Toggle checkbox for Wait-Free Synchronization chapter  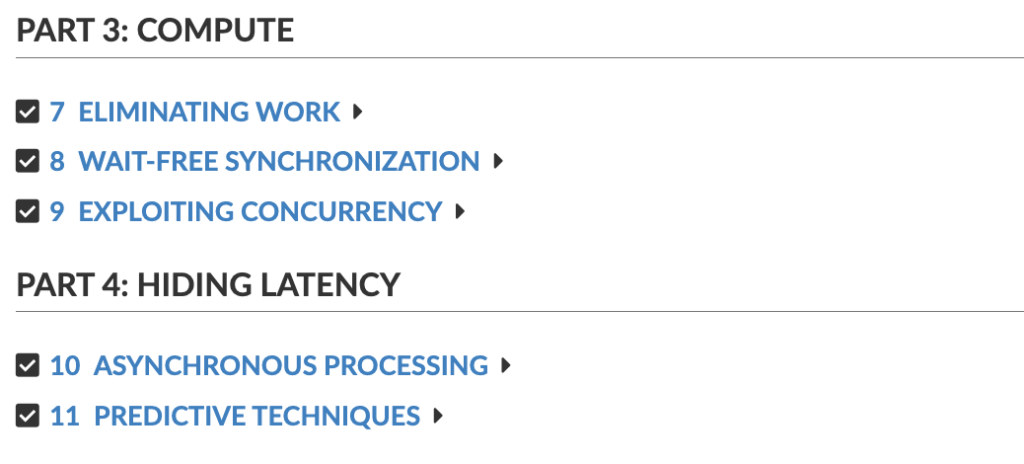pyautogui.click(x=28, y=161)
